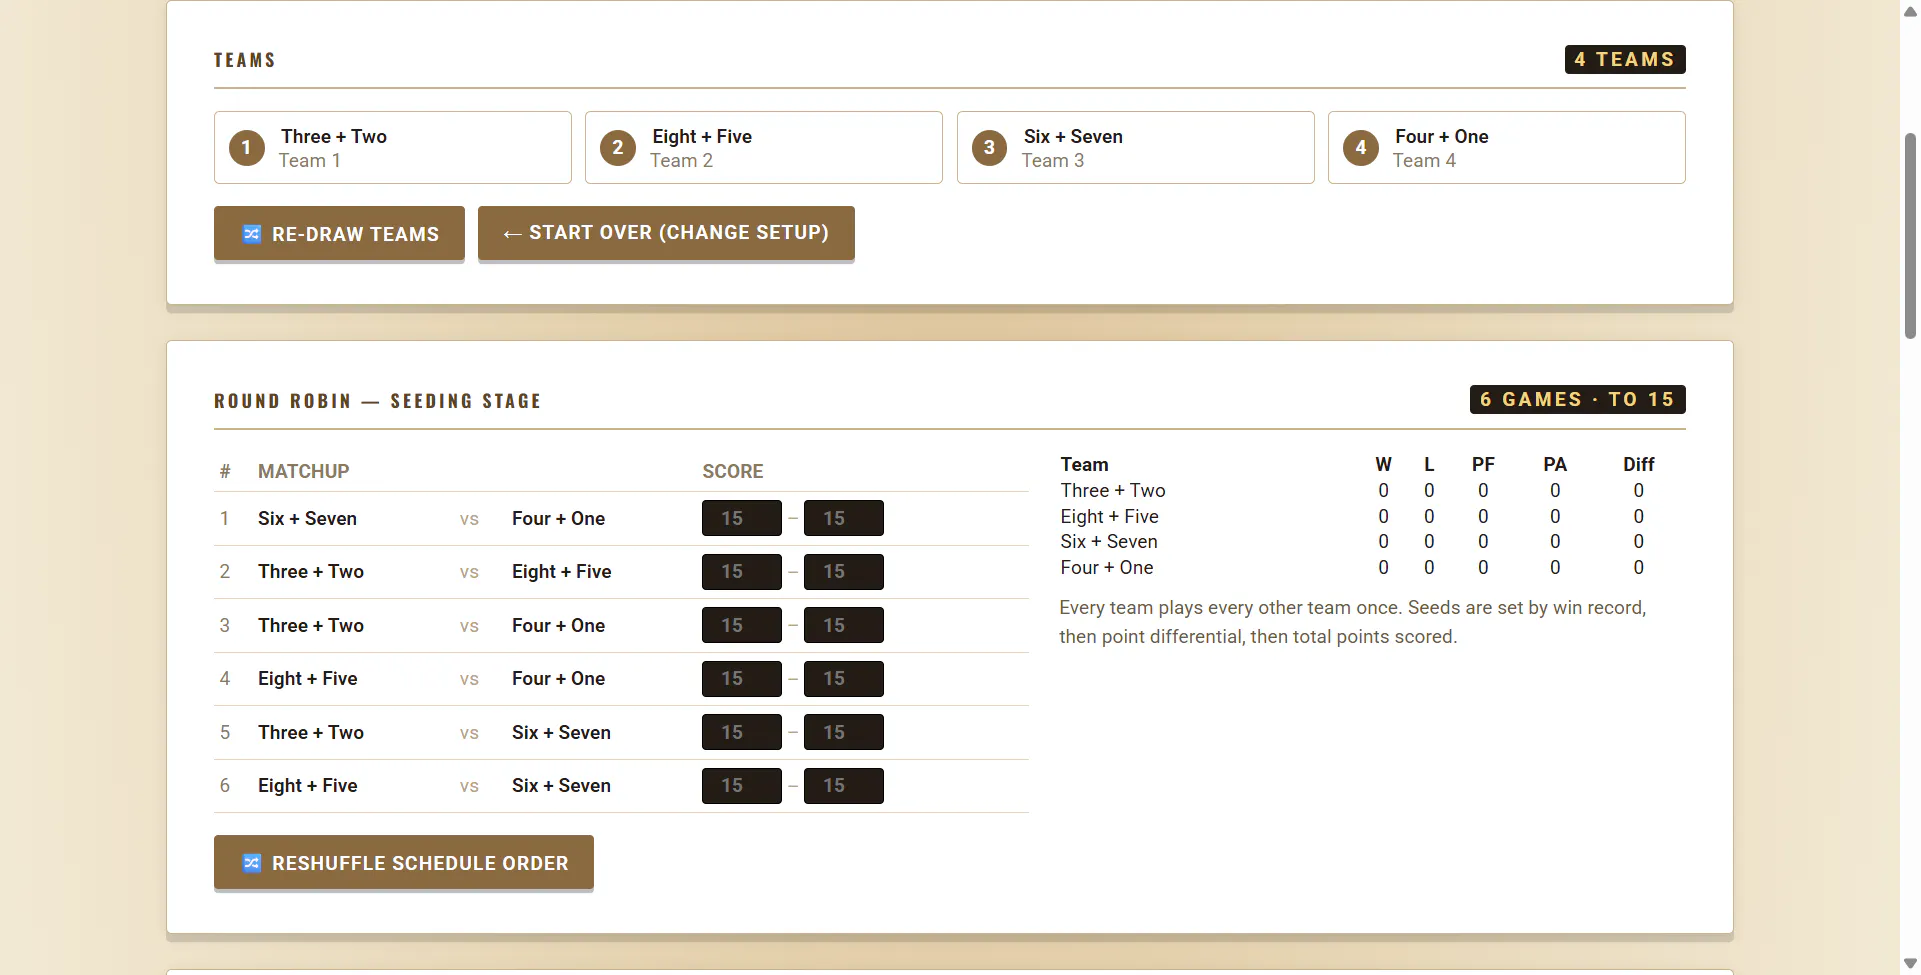Click the Team 3 label

point(1053,161)
